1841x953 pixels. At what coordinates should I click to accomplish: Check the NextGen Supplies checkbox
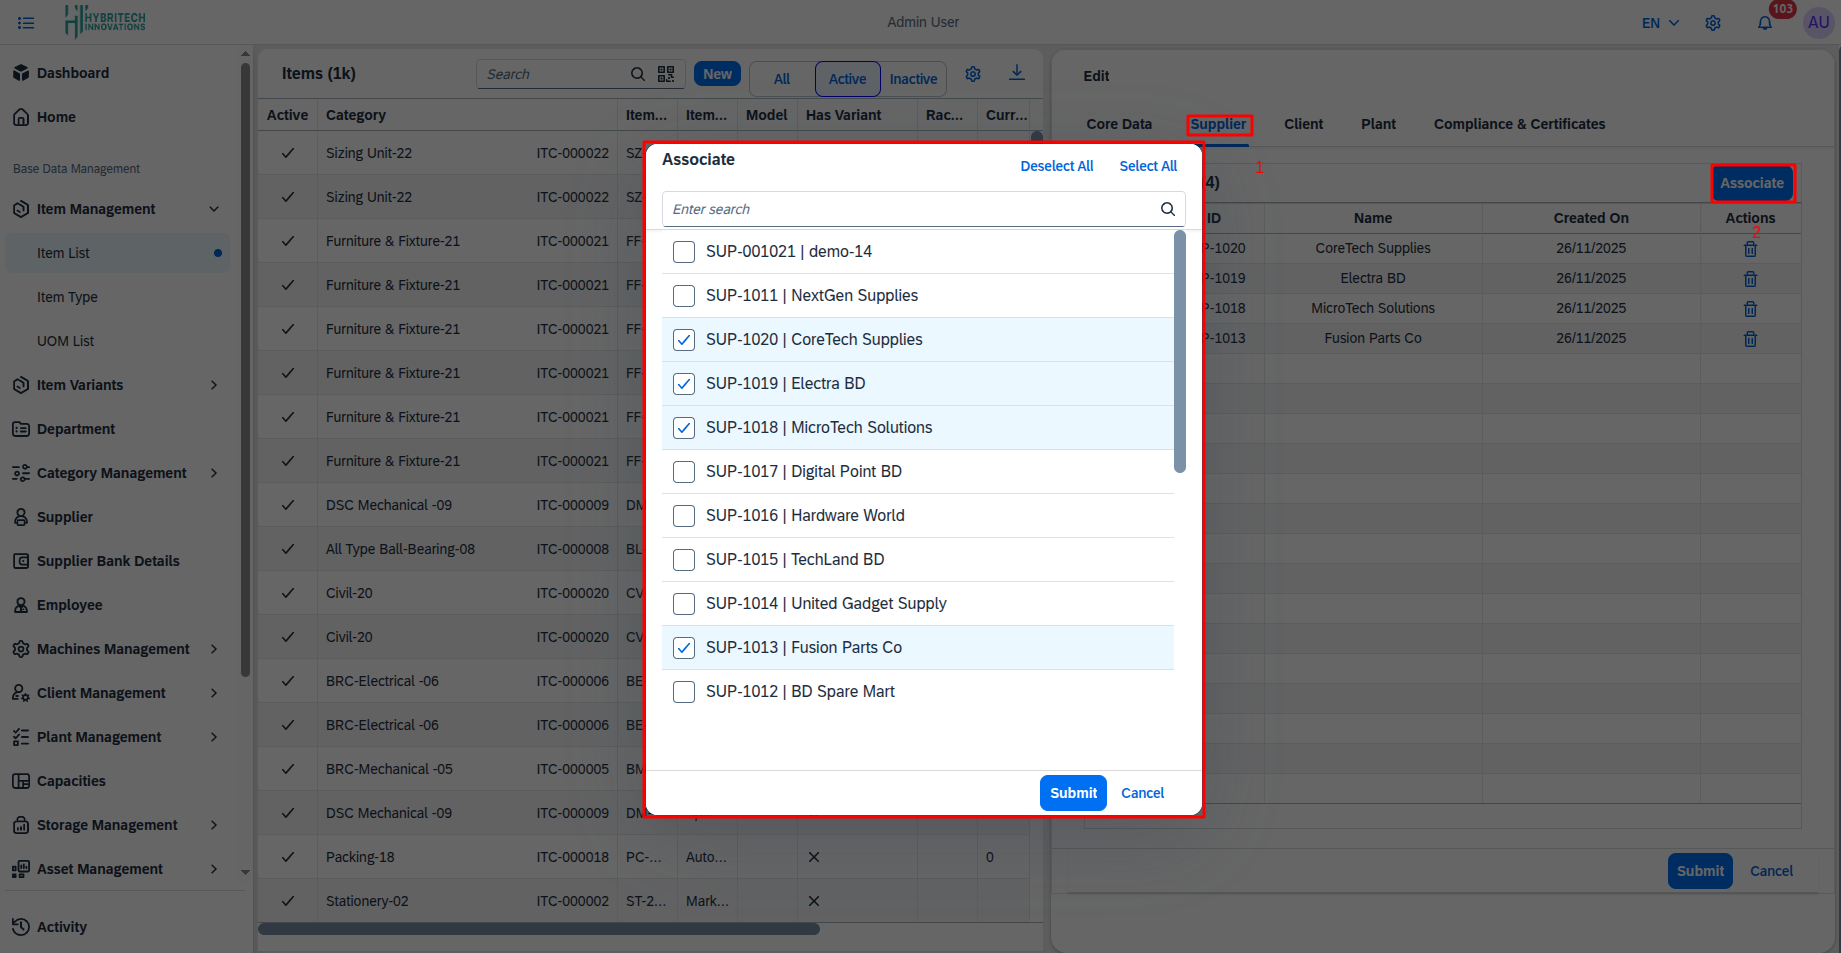pyautogui.click(x=684, y=295)
